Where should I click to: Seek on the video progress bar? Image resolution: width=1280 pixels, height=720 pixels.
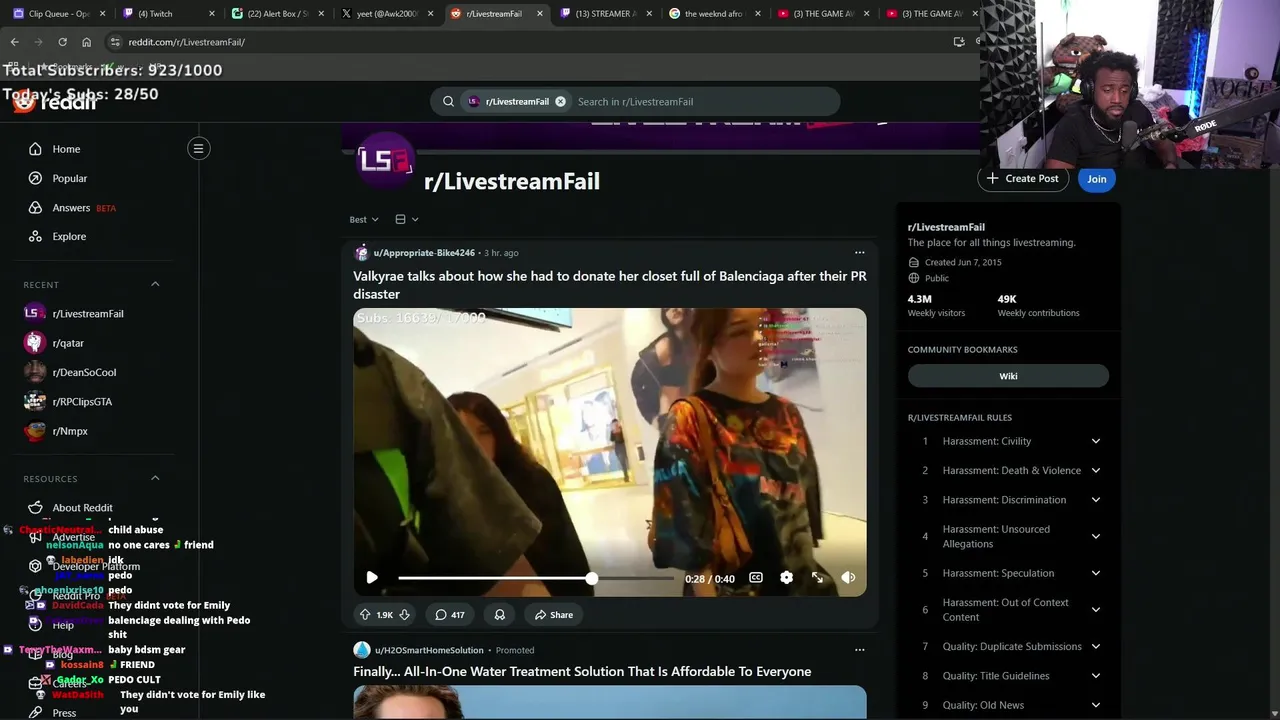click(x=536, y=578)
